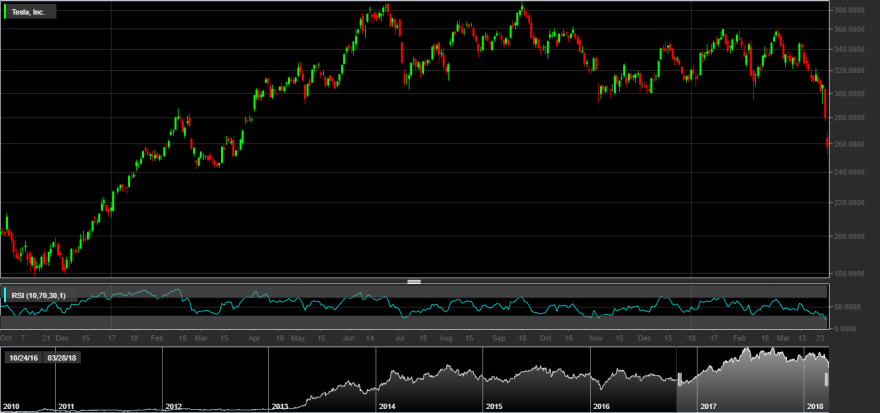Jump to 2014 in the overview timeline
Image resolution: width=880 pixels, height=413 pixels.
coord(387,406)
